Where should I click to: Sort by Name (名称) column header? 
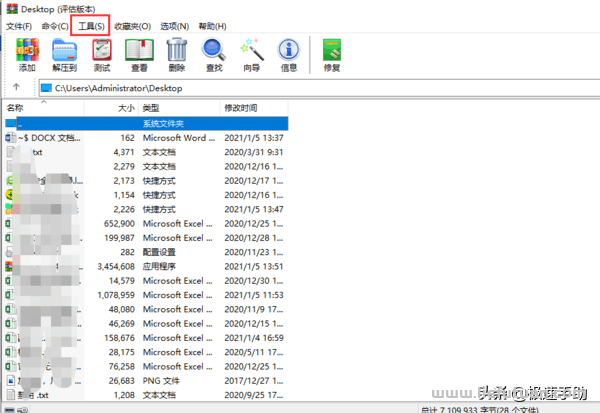tap(43, 108)
